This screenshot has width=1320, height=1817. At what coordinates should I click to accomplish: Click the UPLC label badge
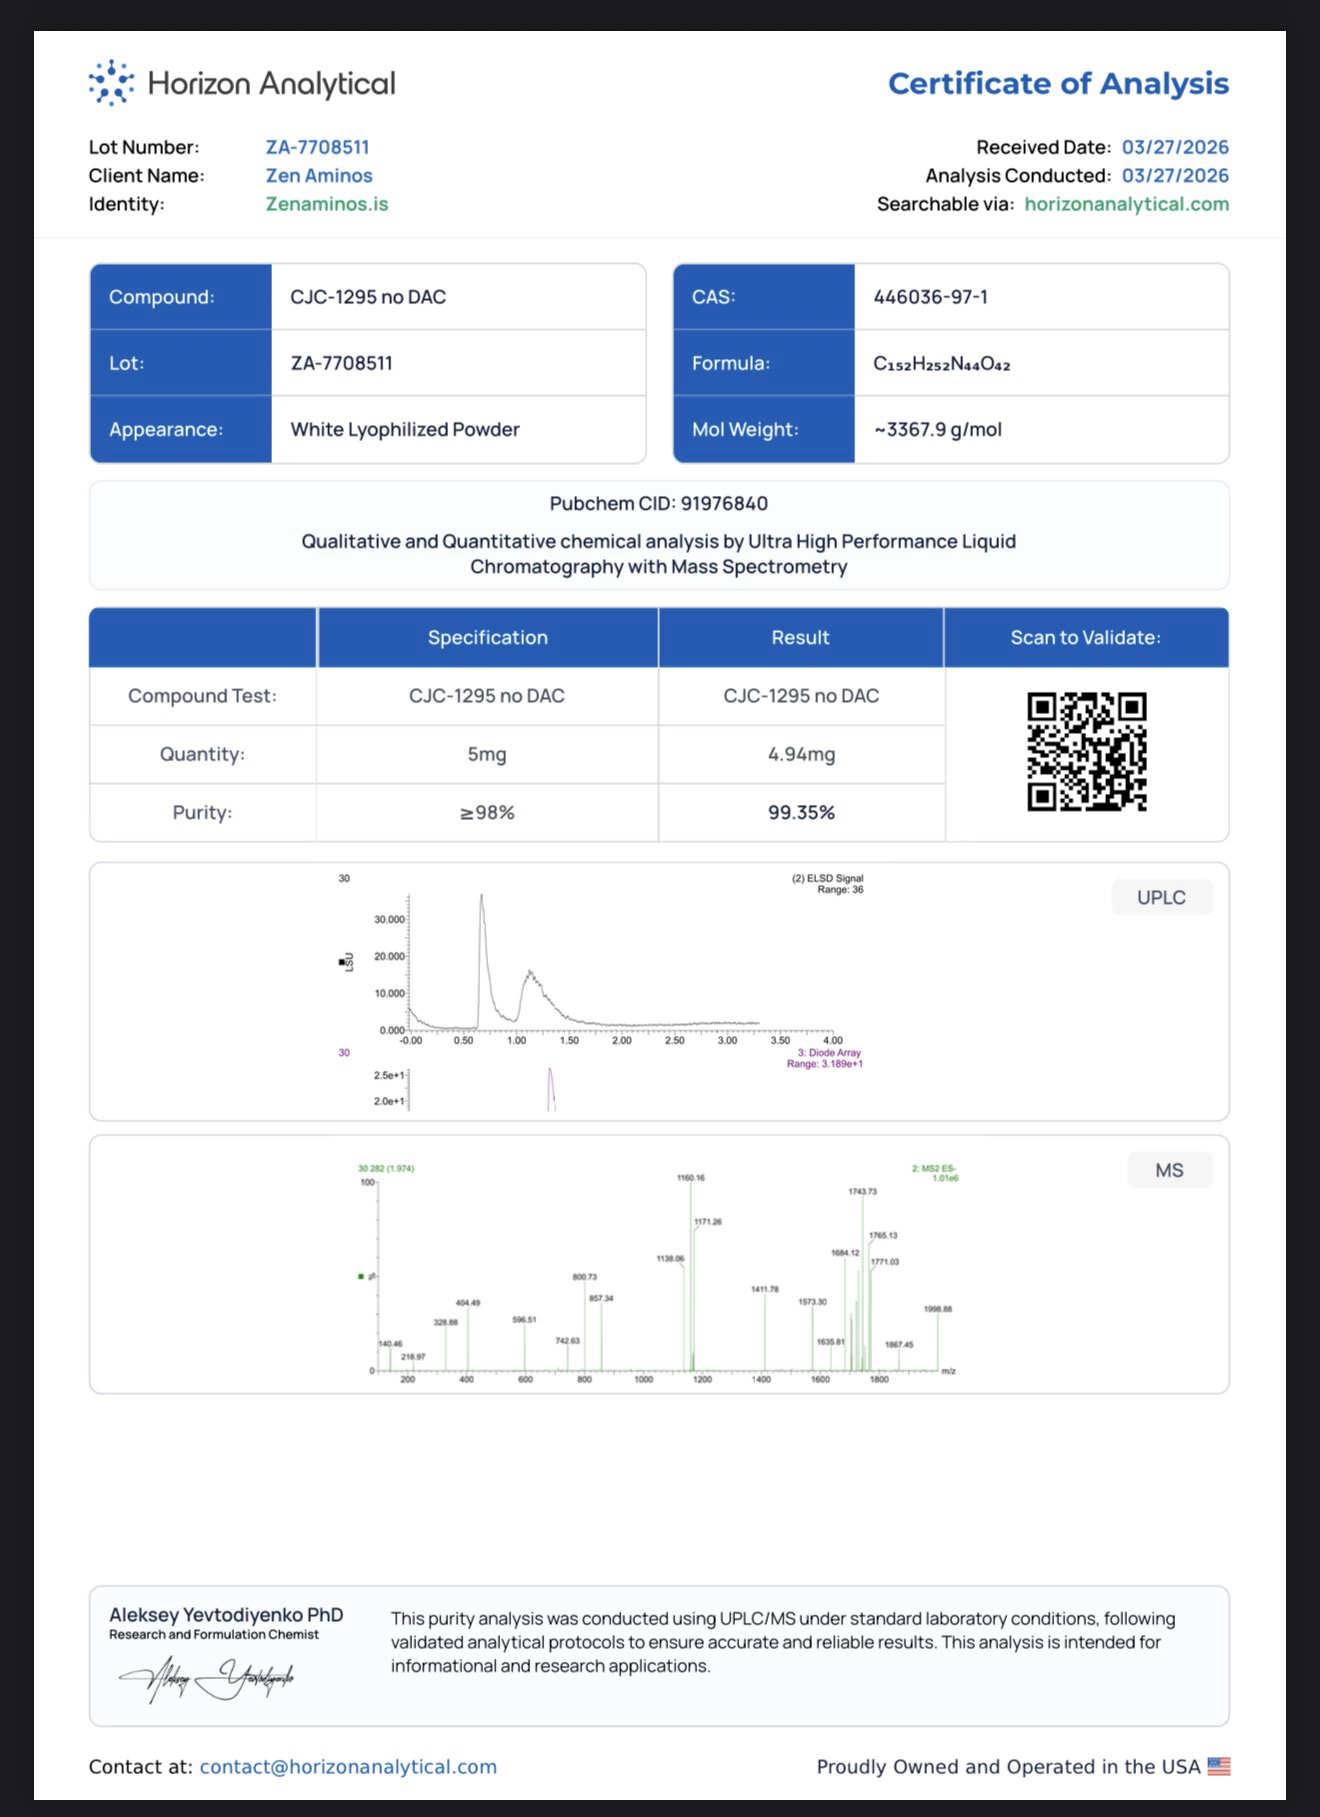(x=1161, y=897)
